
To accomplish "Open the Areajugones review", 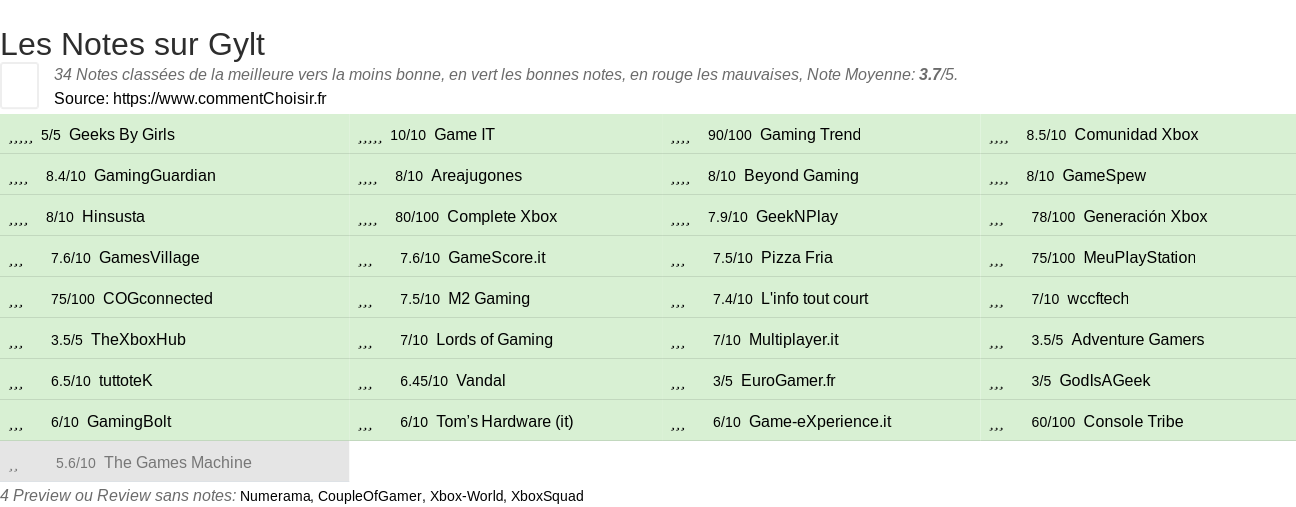I will click(x=476, y=175).
